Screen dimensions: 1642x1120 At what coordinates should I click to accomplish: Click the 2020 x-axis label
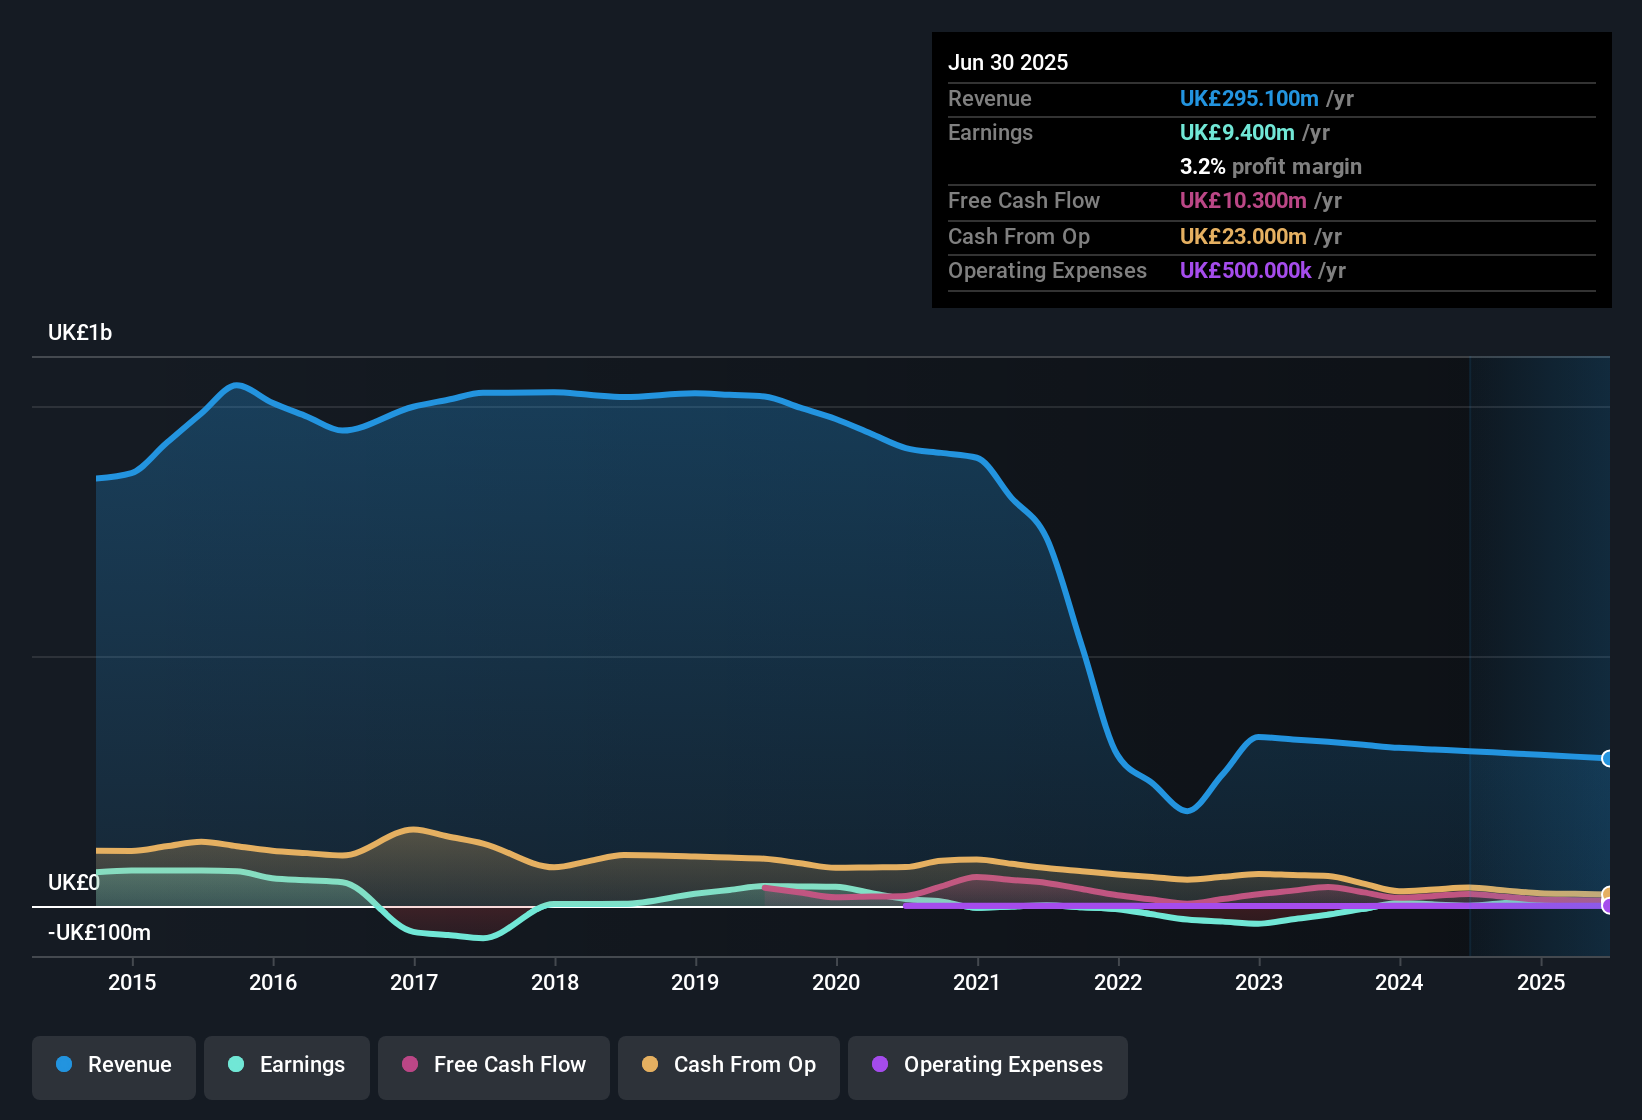[x=836, y=982]
